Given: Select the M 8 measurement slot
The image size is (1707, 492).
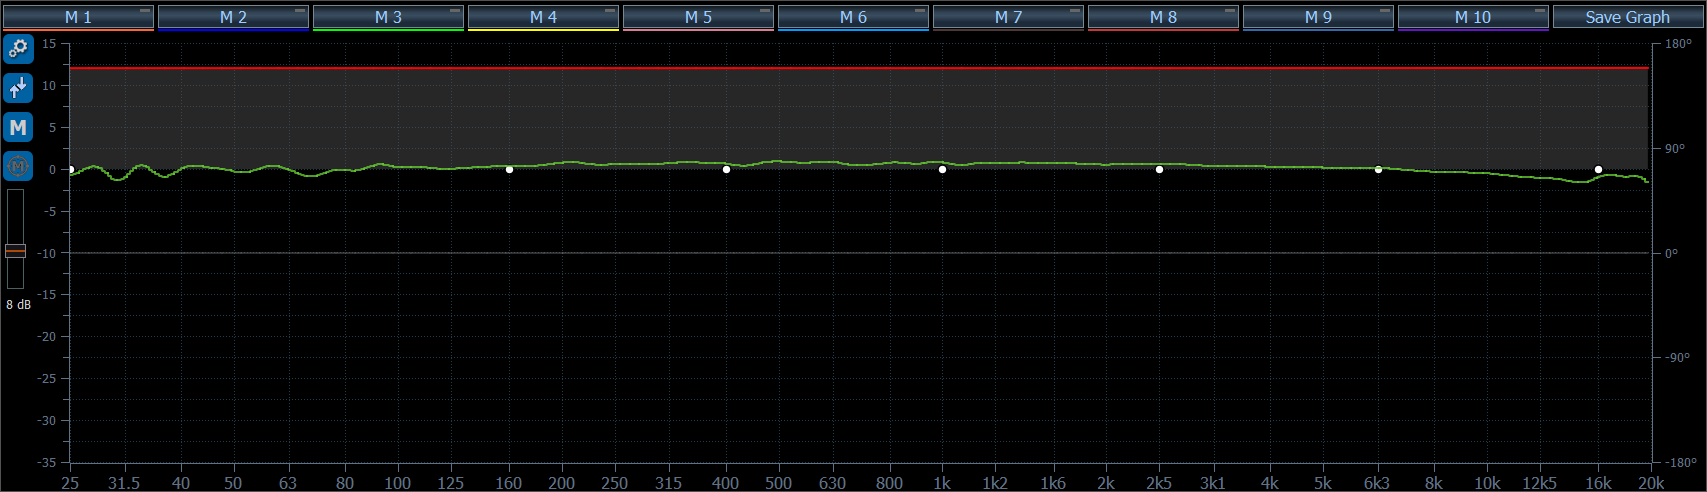Looking at the screenshot, I should pyautogui.click(x=1162, y=17).
